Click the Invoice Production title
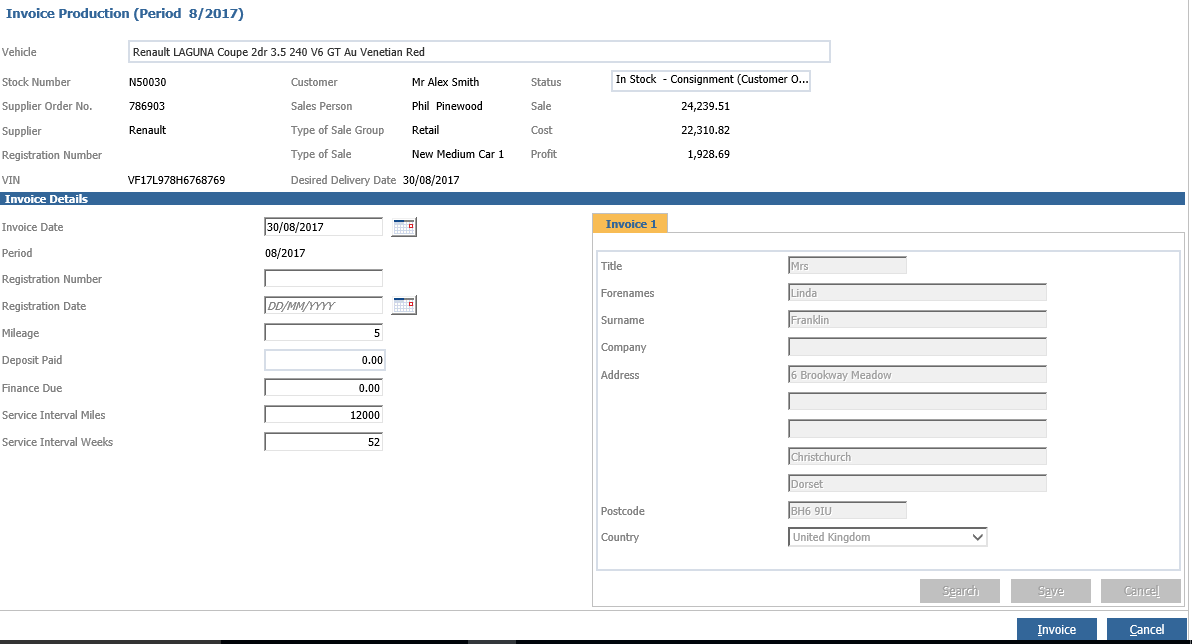 (x=125, y=14)
